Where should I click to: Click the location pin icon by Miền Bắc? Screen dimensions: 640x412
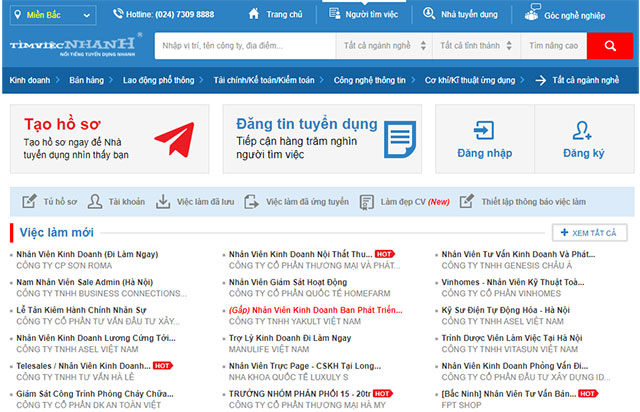pos(18,15)
